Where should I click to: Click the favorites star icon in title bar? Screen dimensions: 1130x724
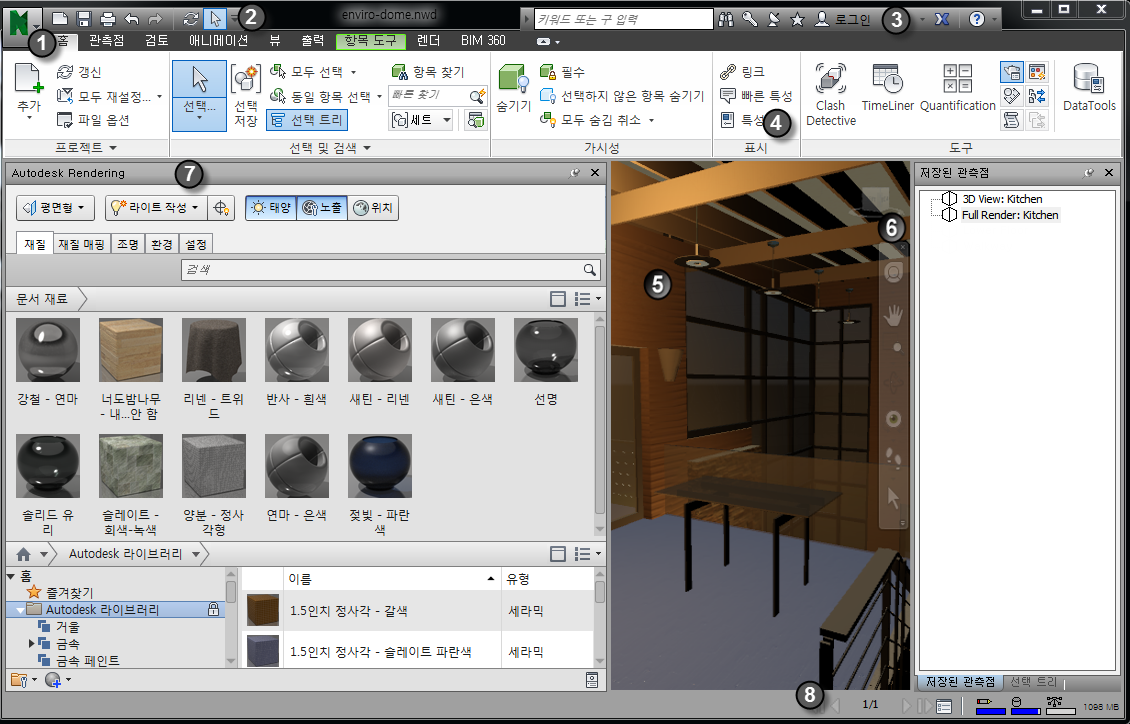click(x=797, y=20)
